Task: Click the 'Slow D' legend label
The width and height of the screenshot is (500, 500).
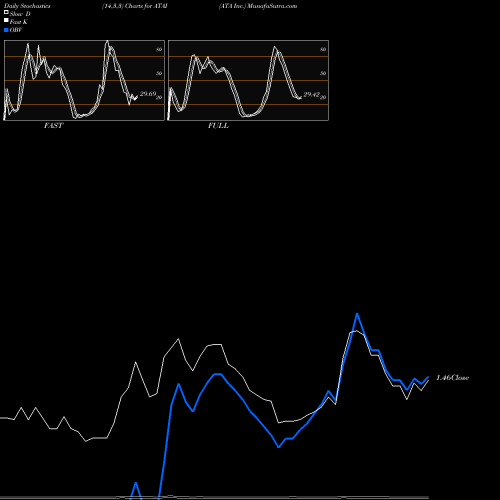Action: 20,14
